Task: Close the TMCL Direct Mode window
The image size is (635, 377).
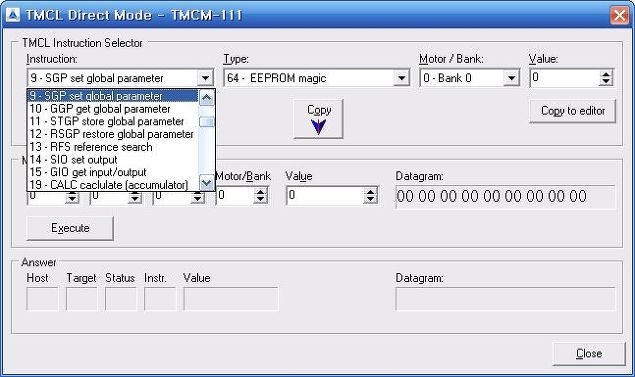Action: [x=620, y=15]
